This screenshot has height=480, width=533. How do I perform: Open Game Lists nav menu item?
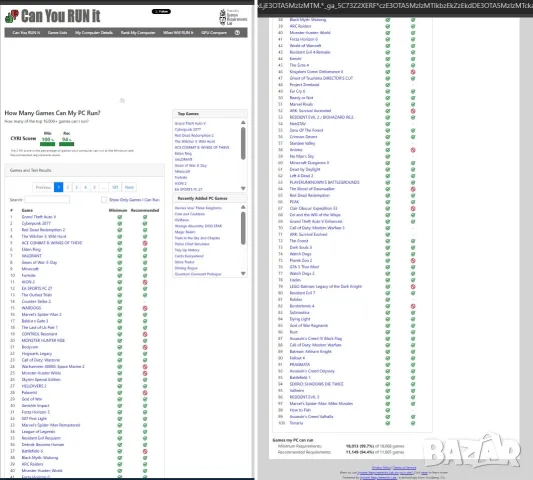click(x=57, y=33)
